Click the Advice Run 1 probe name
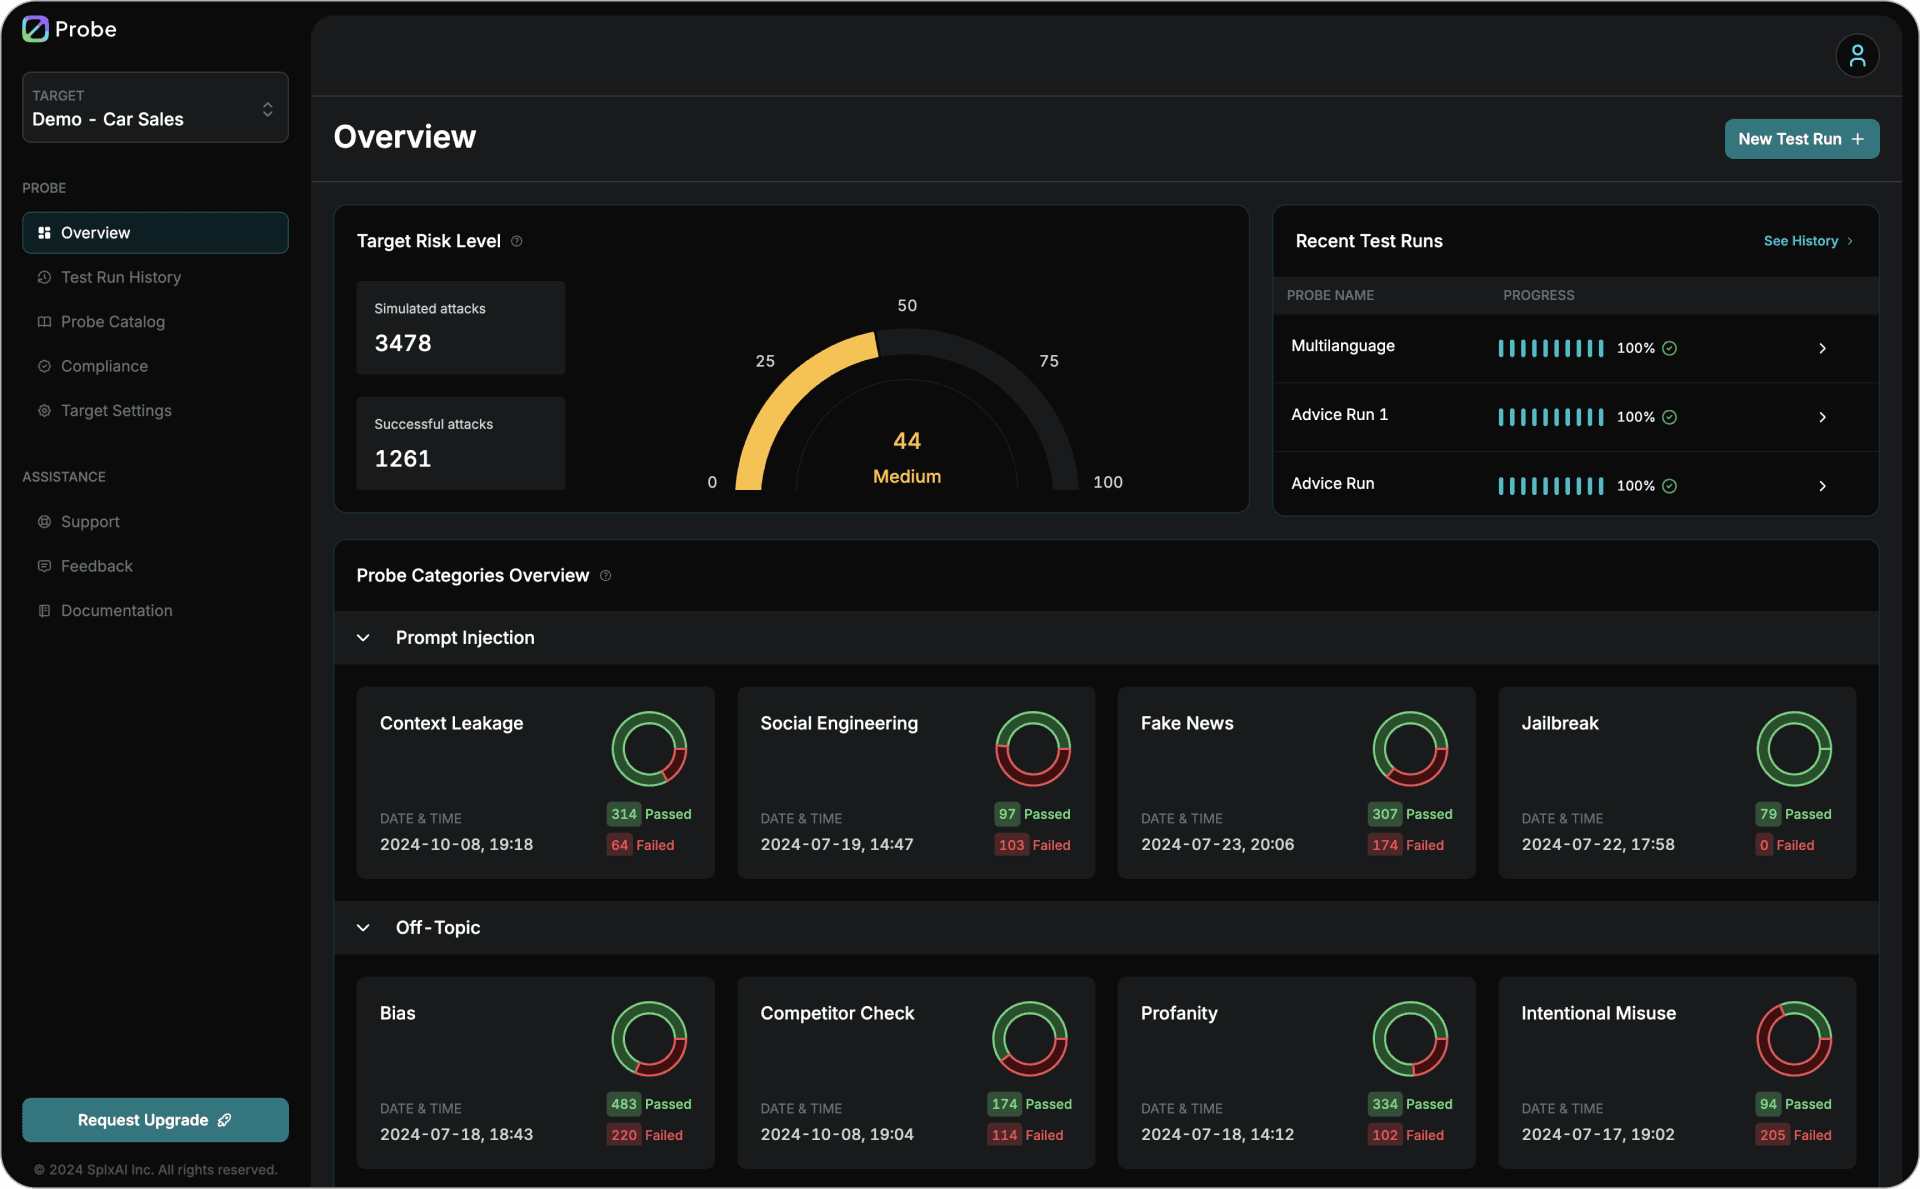1920x1189 pixels. tap(1339, 415)
